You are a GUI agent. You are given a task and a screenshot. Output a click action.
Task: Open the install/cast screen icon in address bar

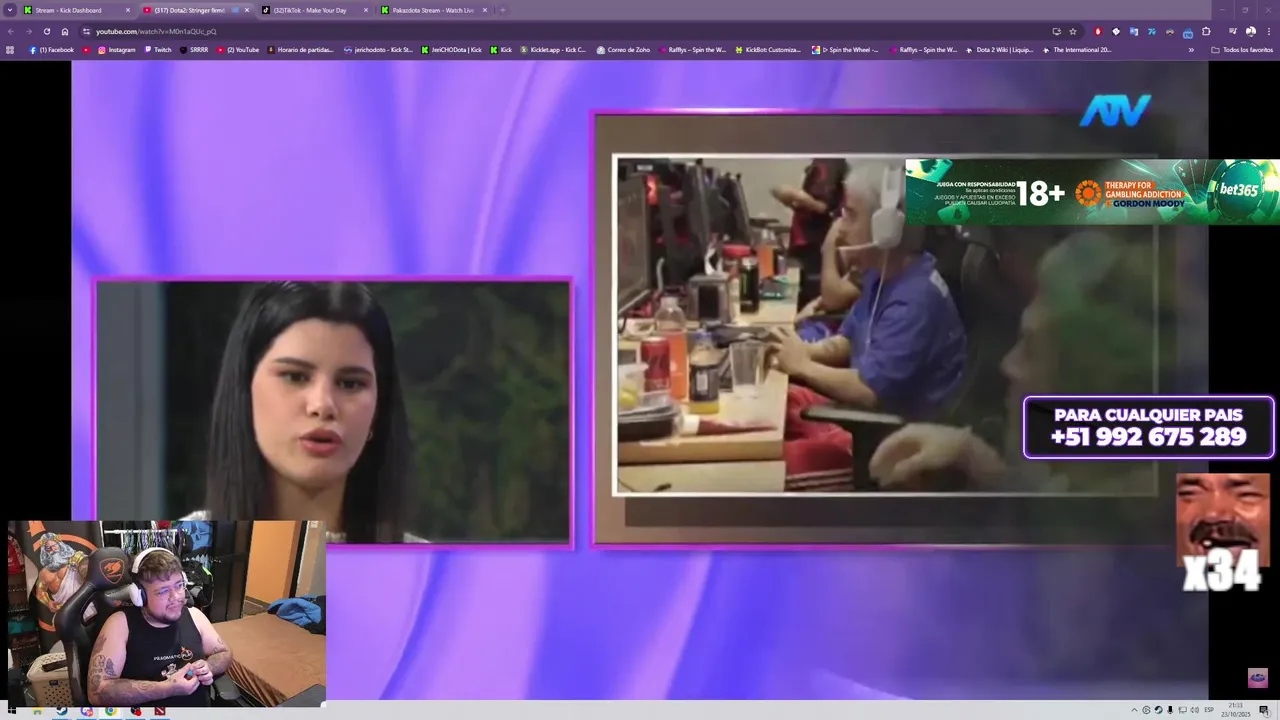click(x=1056, y=31)
